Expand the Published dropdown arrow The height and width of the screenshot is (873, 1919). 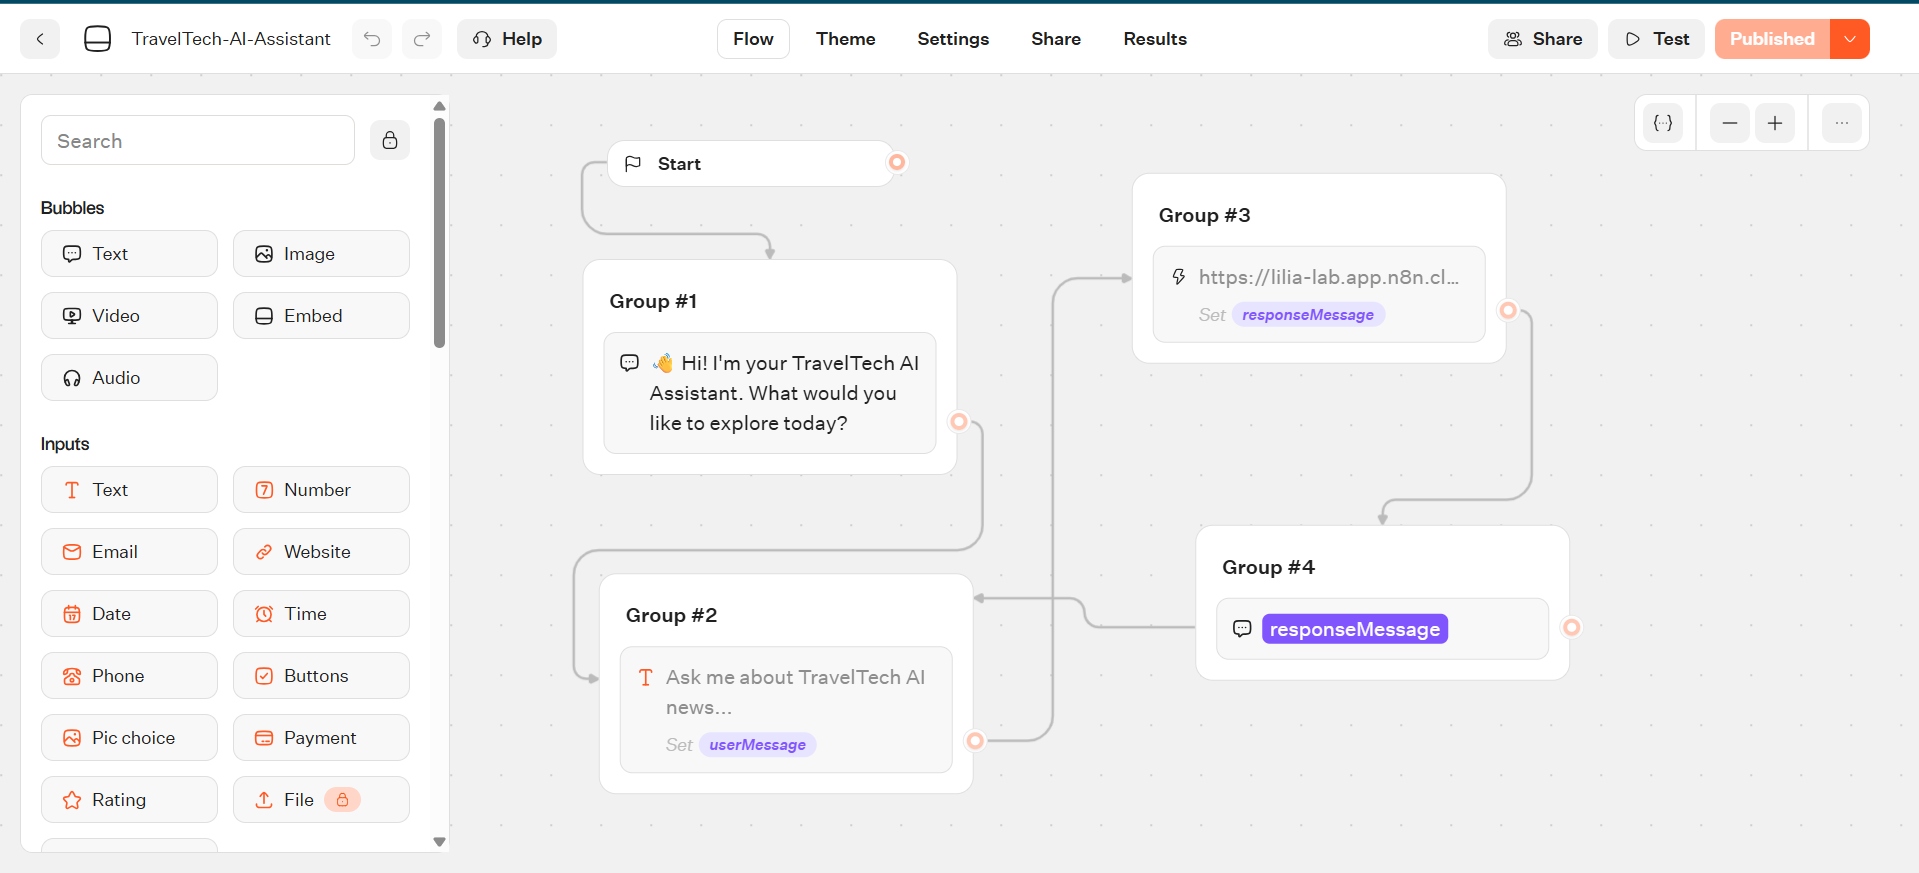pyautogui.click(x=1850, y=39)
